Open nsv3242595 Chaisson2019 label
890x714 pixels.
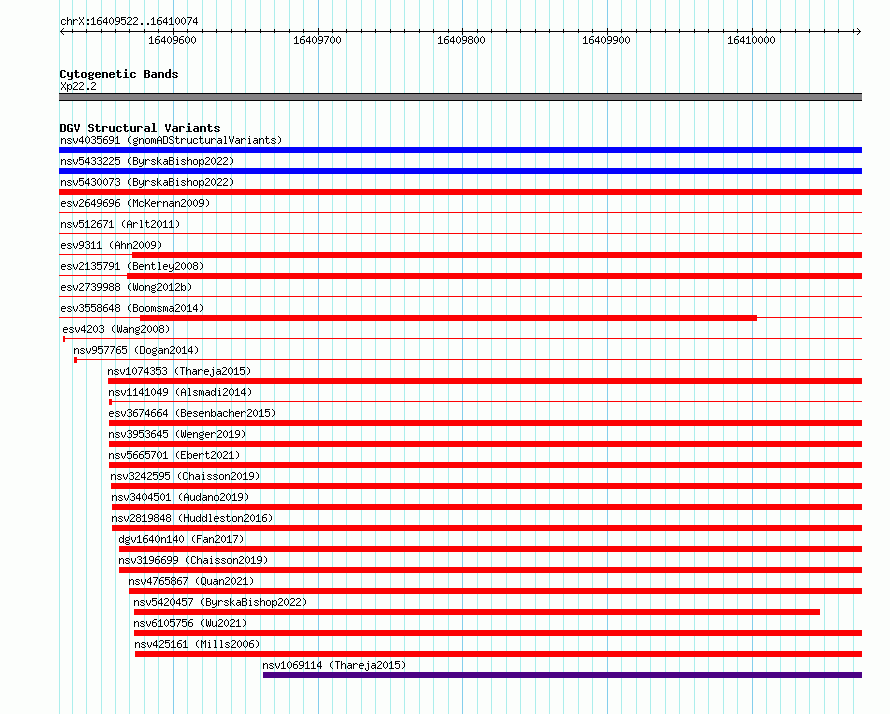(x=185, y=476)
